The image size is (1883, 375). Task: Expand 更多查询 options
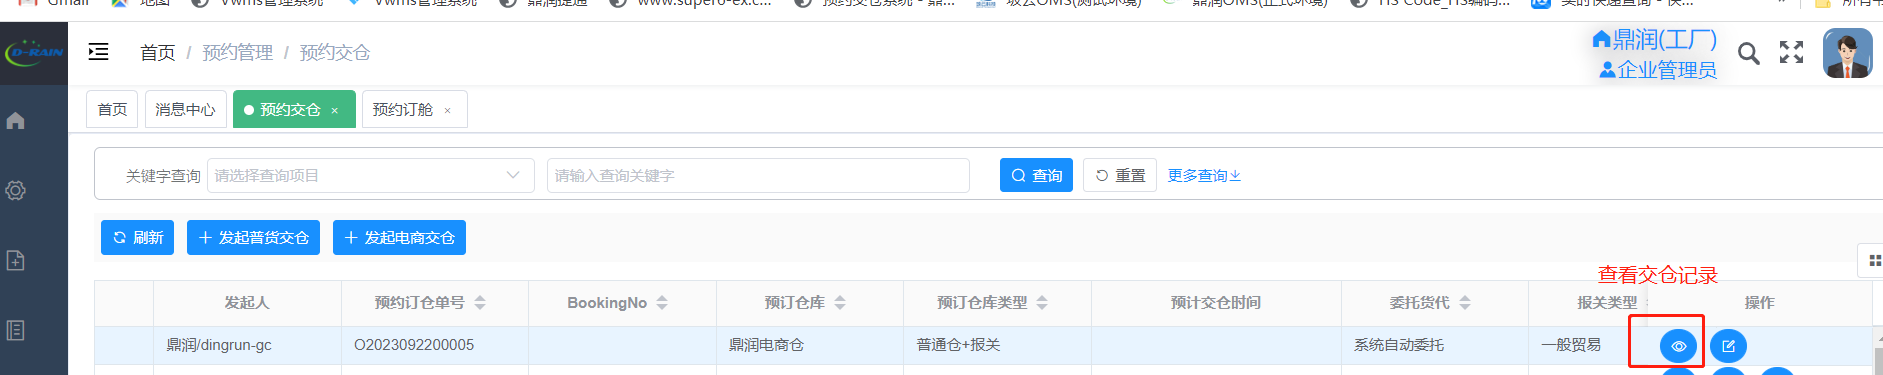[x=1204, y=176]
